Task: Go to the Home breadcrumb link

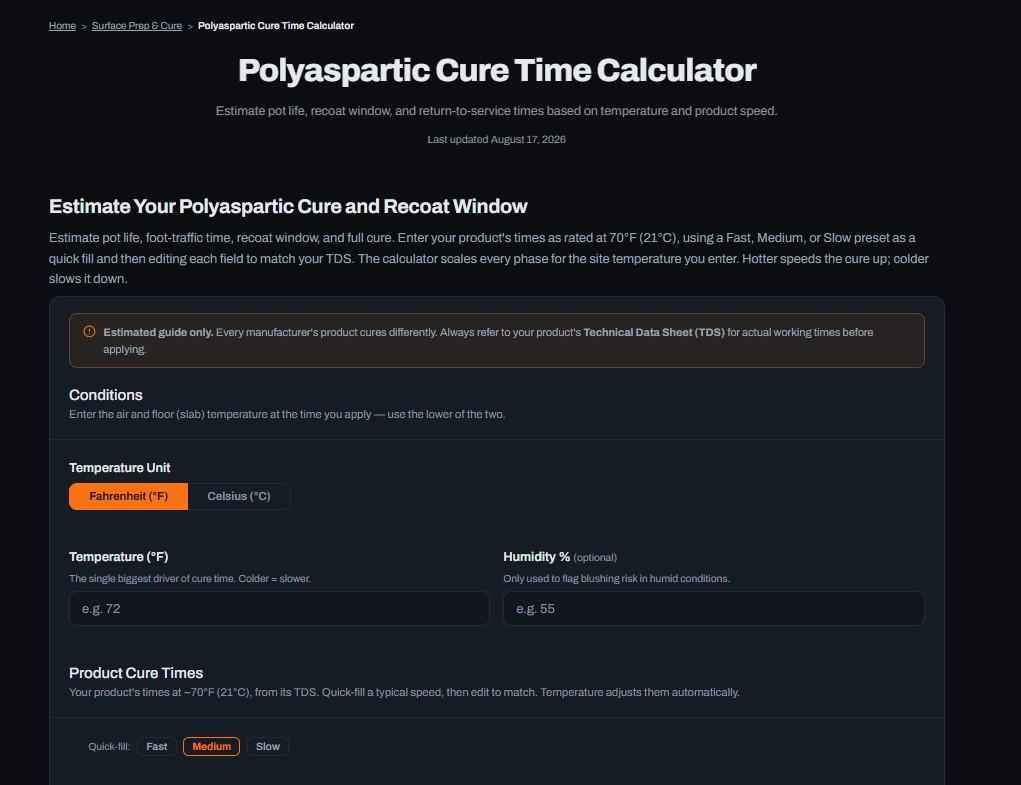Action: (63, 25)
